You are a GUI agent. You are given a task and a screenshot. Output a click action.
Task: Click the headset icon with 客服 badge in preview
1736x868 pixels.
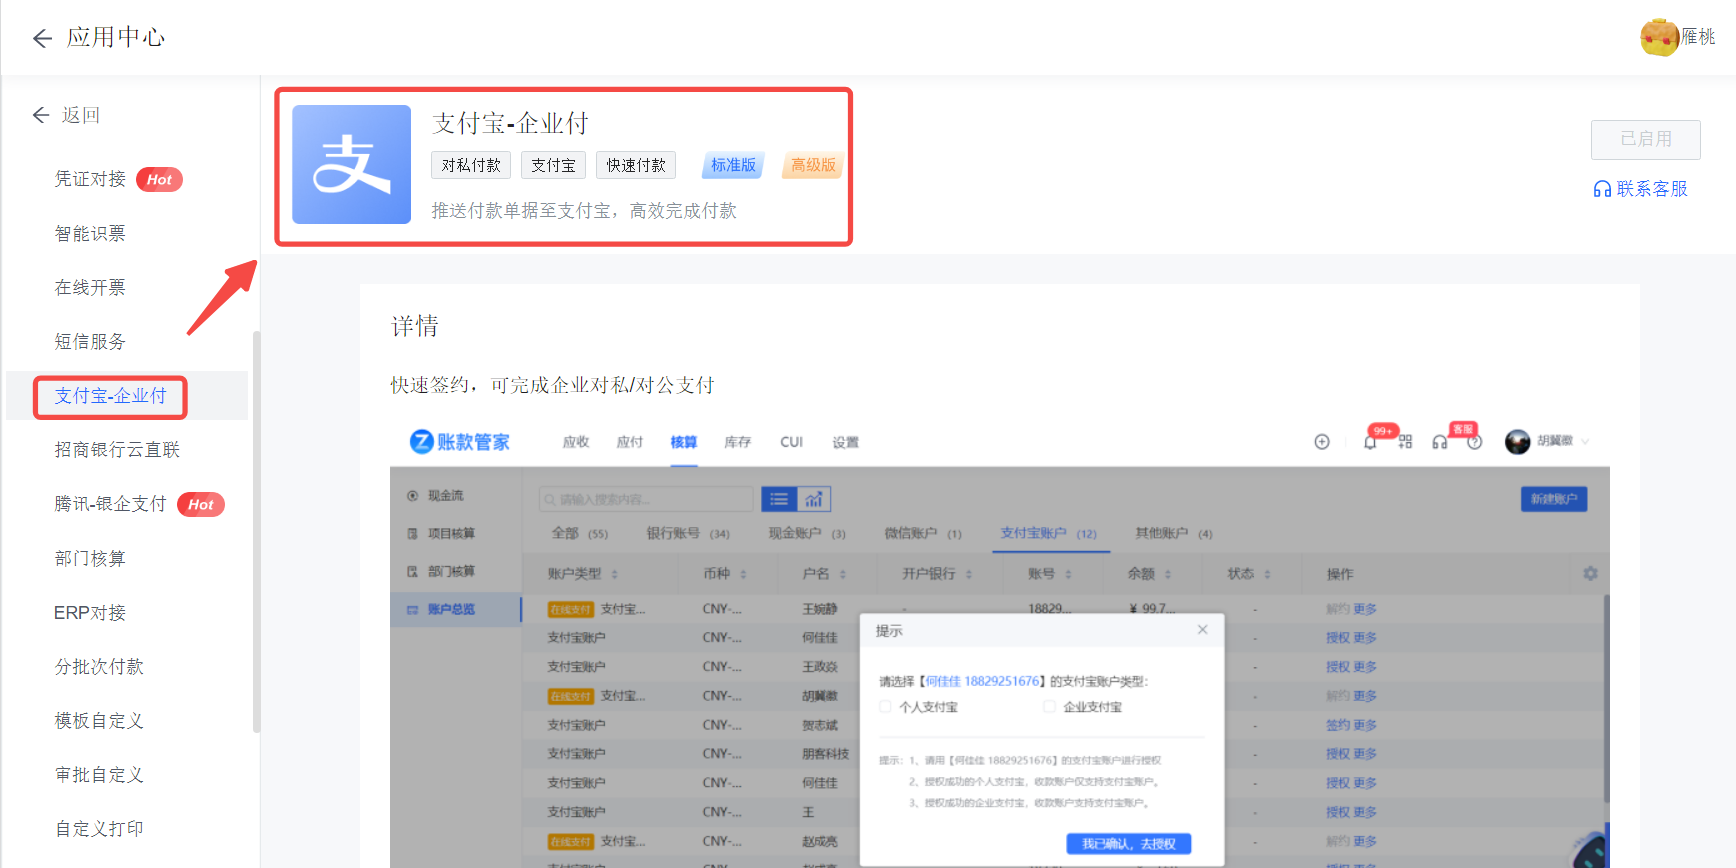click(x=1439, y=442)
